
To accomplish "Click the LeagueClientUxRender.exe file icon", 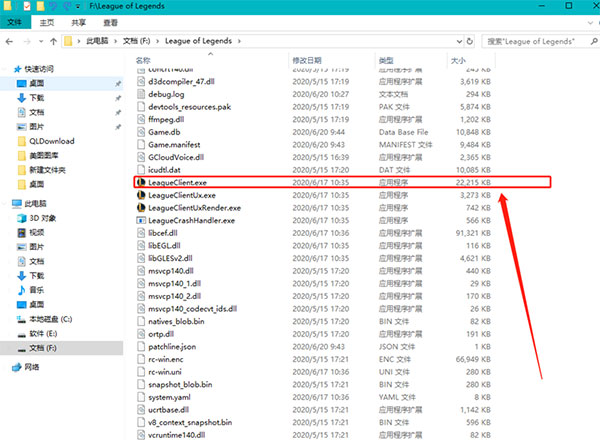I will tap(141, 208).
